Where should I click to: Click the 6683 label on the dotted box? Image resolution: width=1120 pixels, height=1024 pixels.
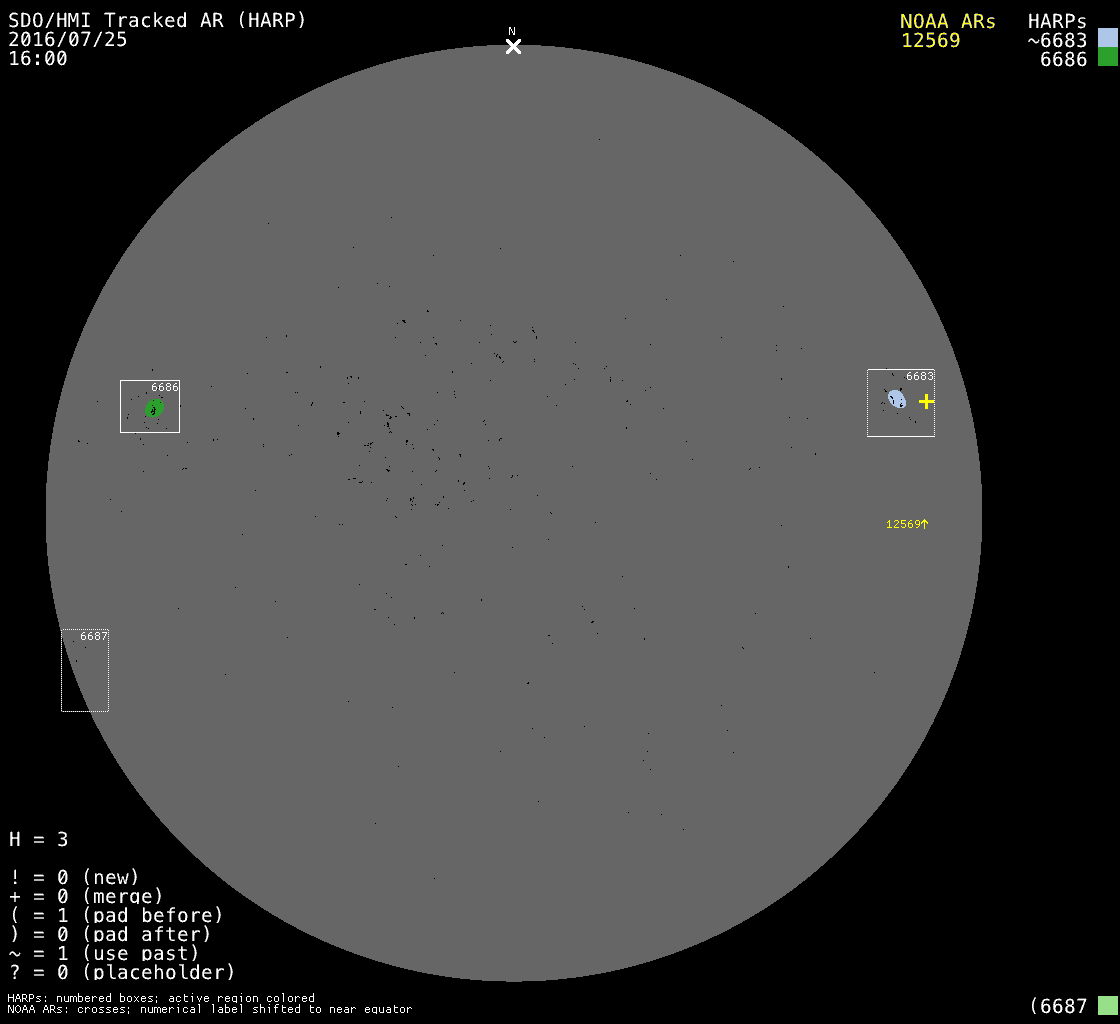(x=919, y=376)
